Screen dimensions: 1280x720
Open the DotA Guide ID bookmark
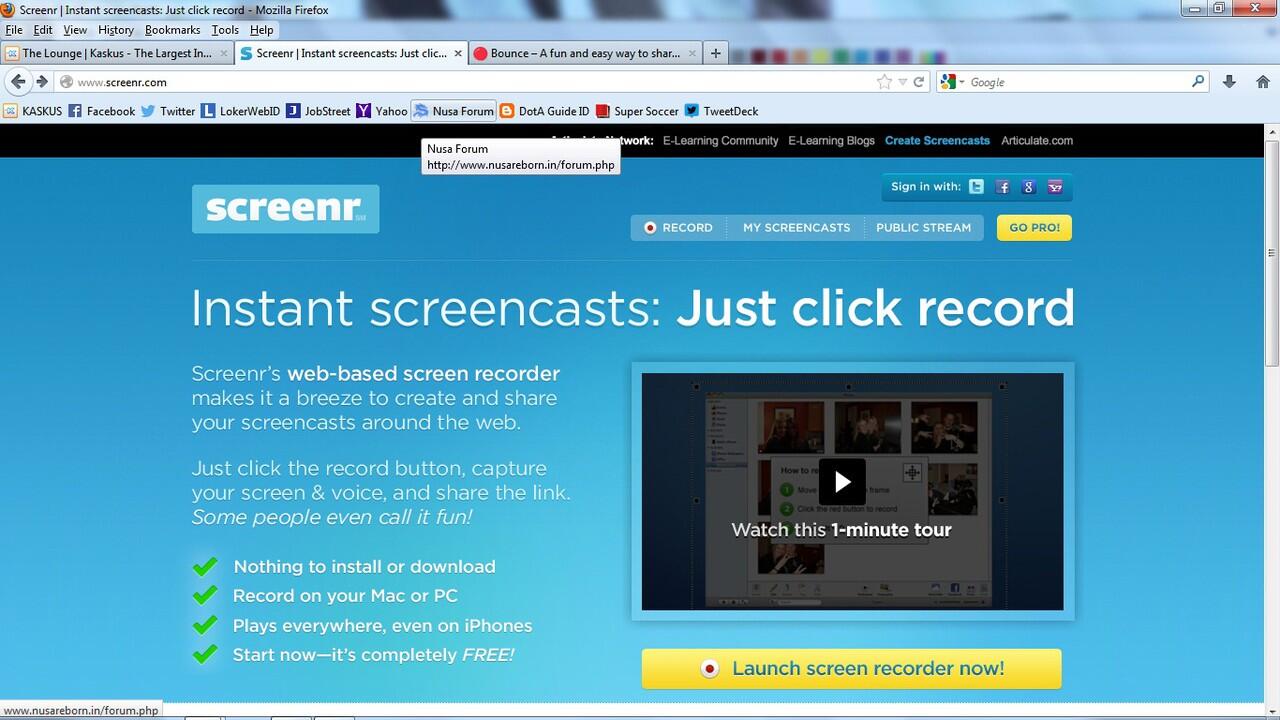click(545, 111)
